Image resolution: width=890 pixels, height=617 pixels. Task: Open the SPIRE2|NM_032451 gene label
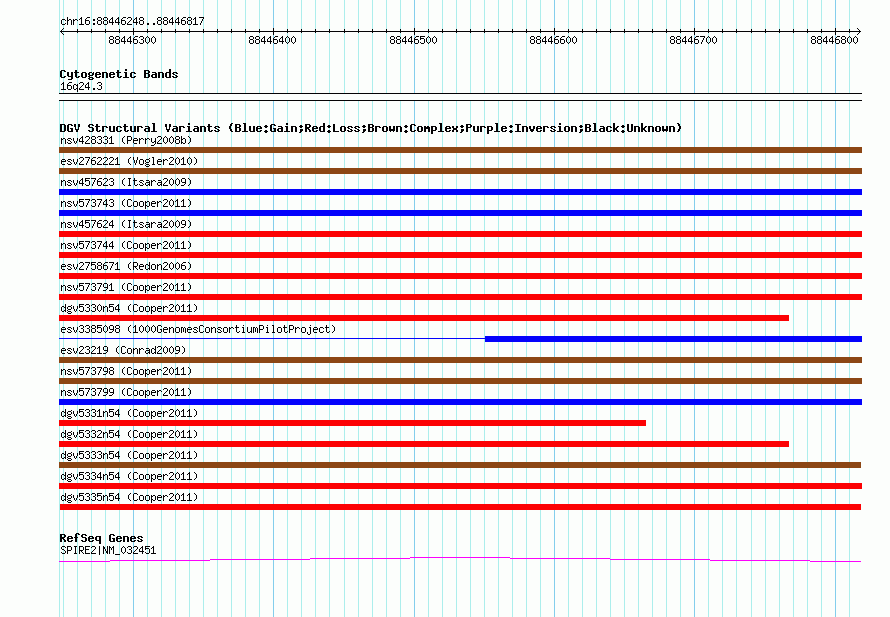(108, 551)
